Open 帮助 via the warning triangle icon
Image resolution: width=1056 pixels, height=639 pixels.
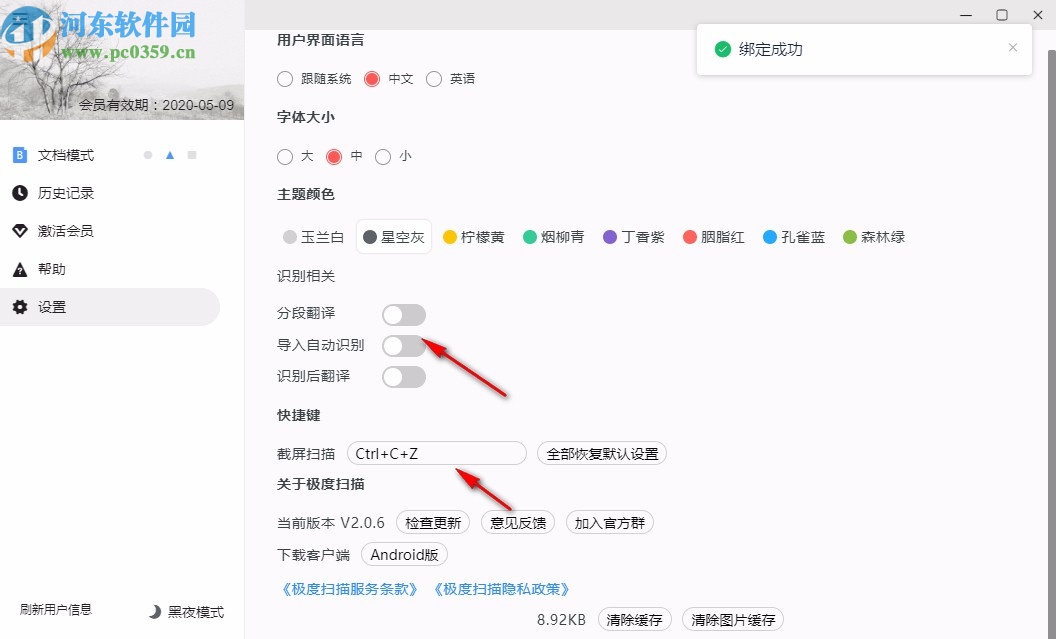(x=21, y=269)
